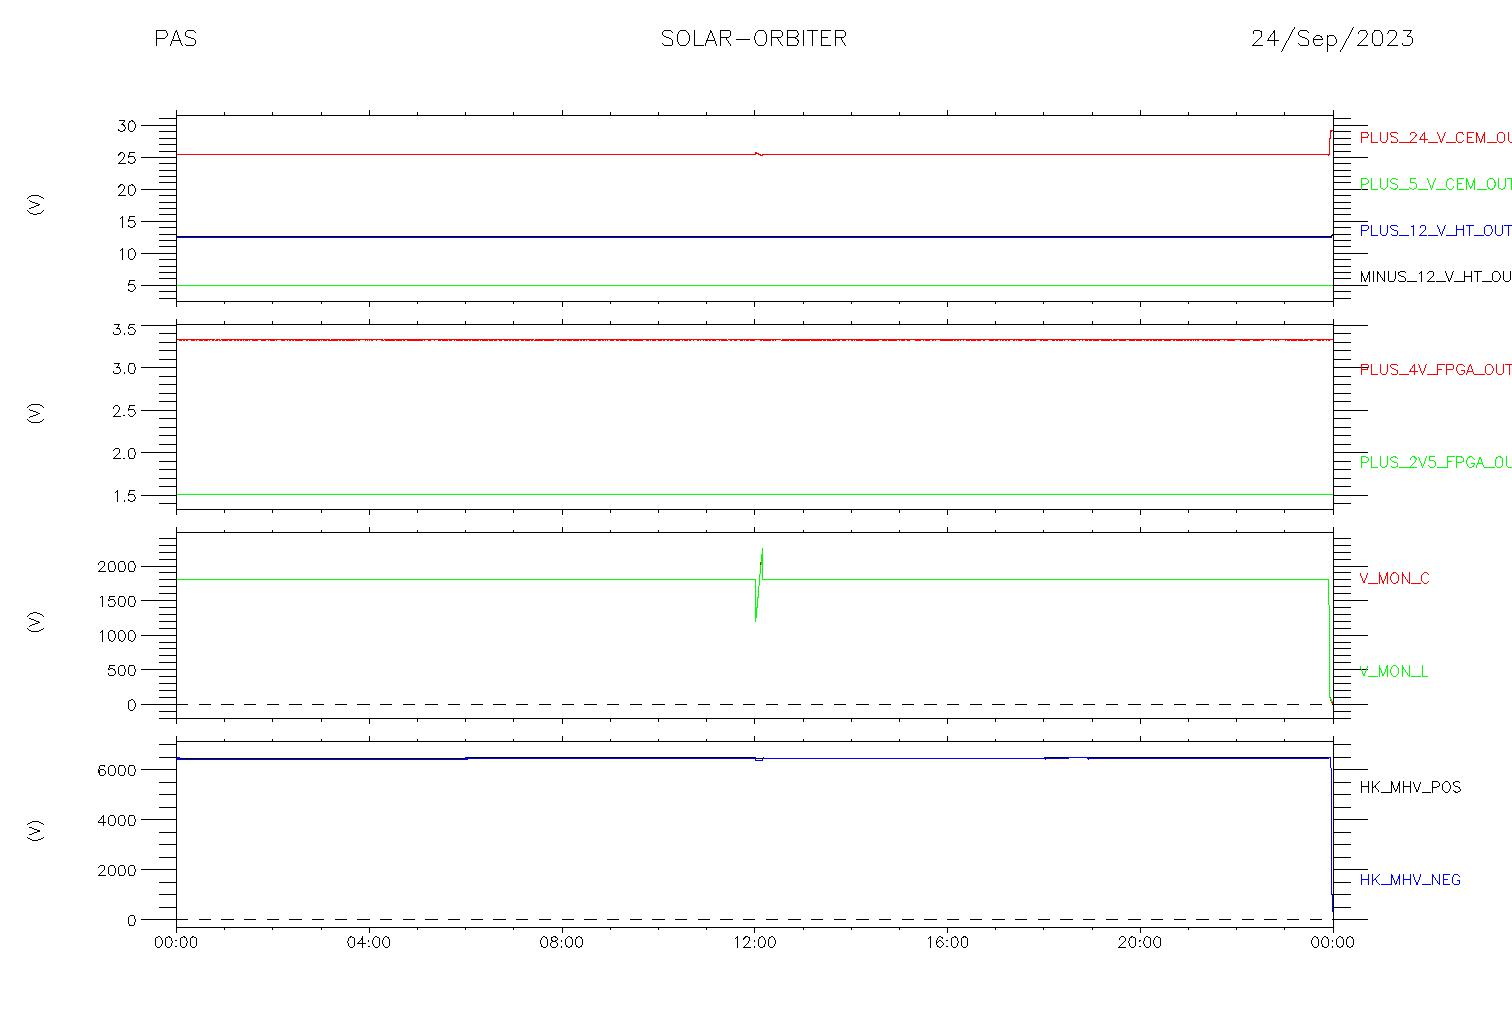1512x1020 pixels.
Task: Click the 20:00 time axis label
Action: pyautogui.click(x=1140, y=943)
